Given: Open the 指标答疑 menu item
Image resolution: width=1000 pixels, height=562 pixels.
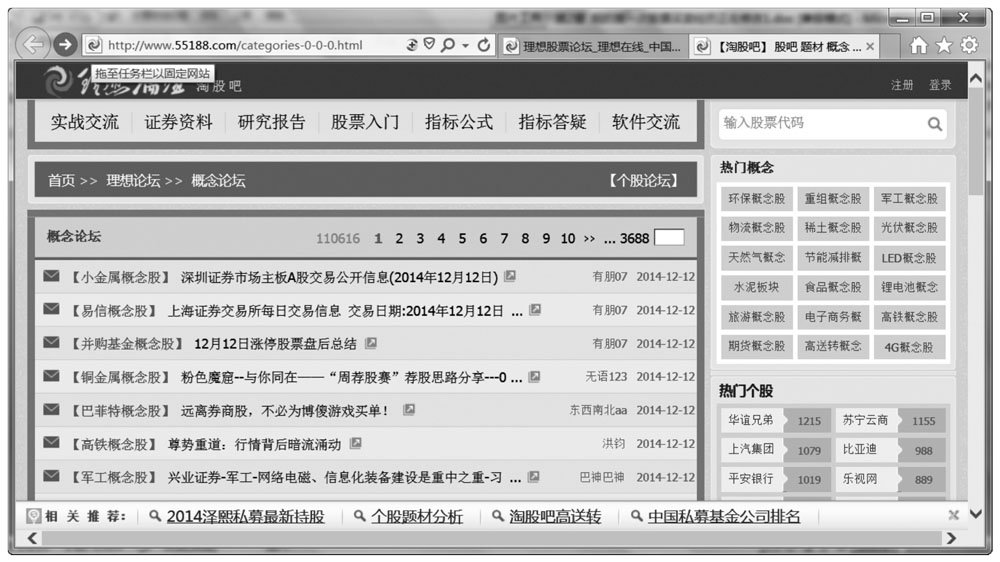Looking at the screenshot, I should point(552,122).
